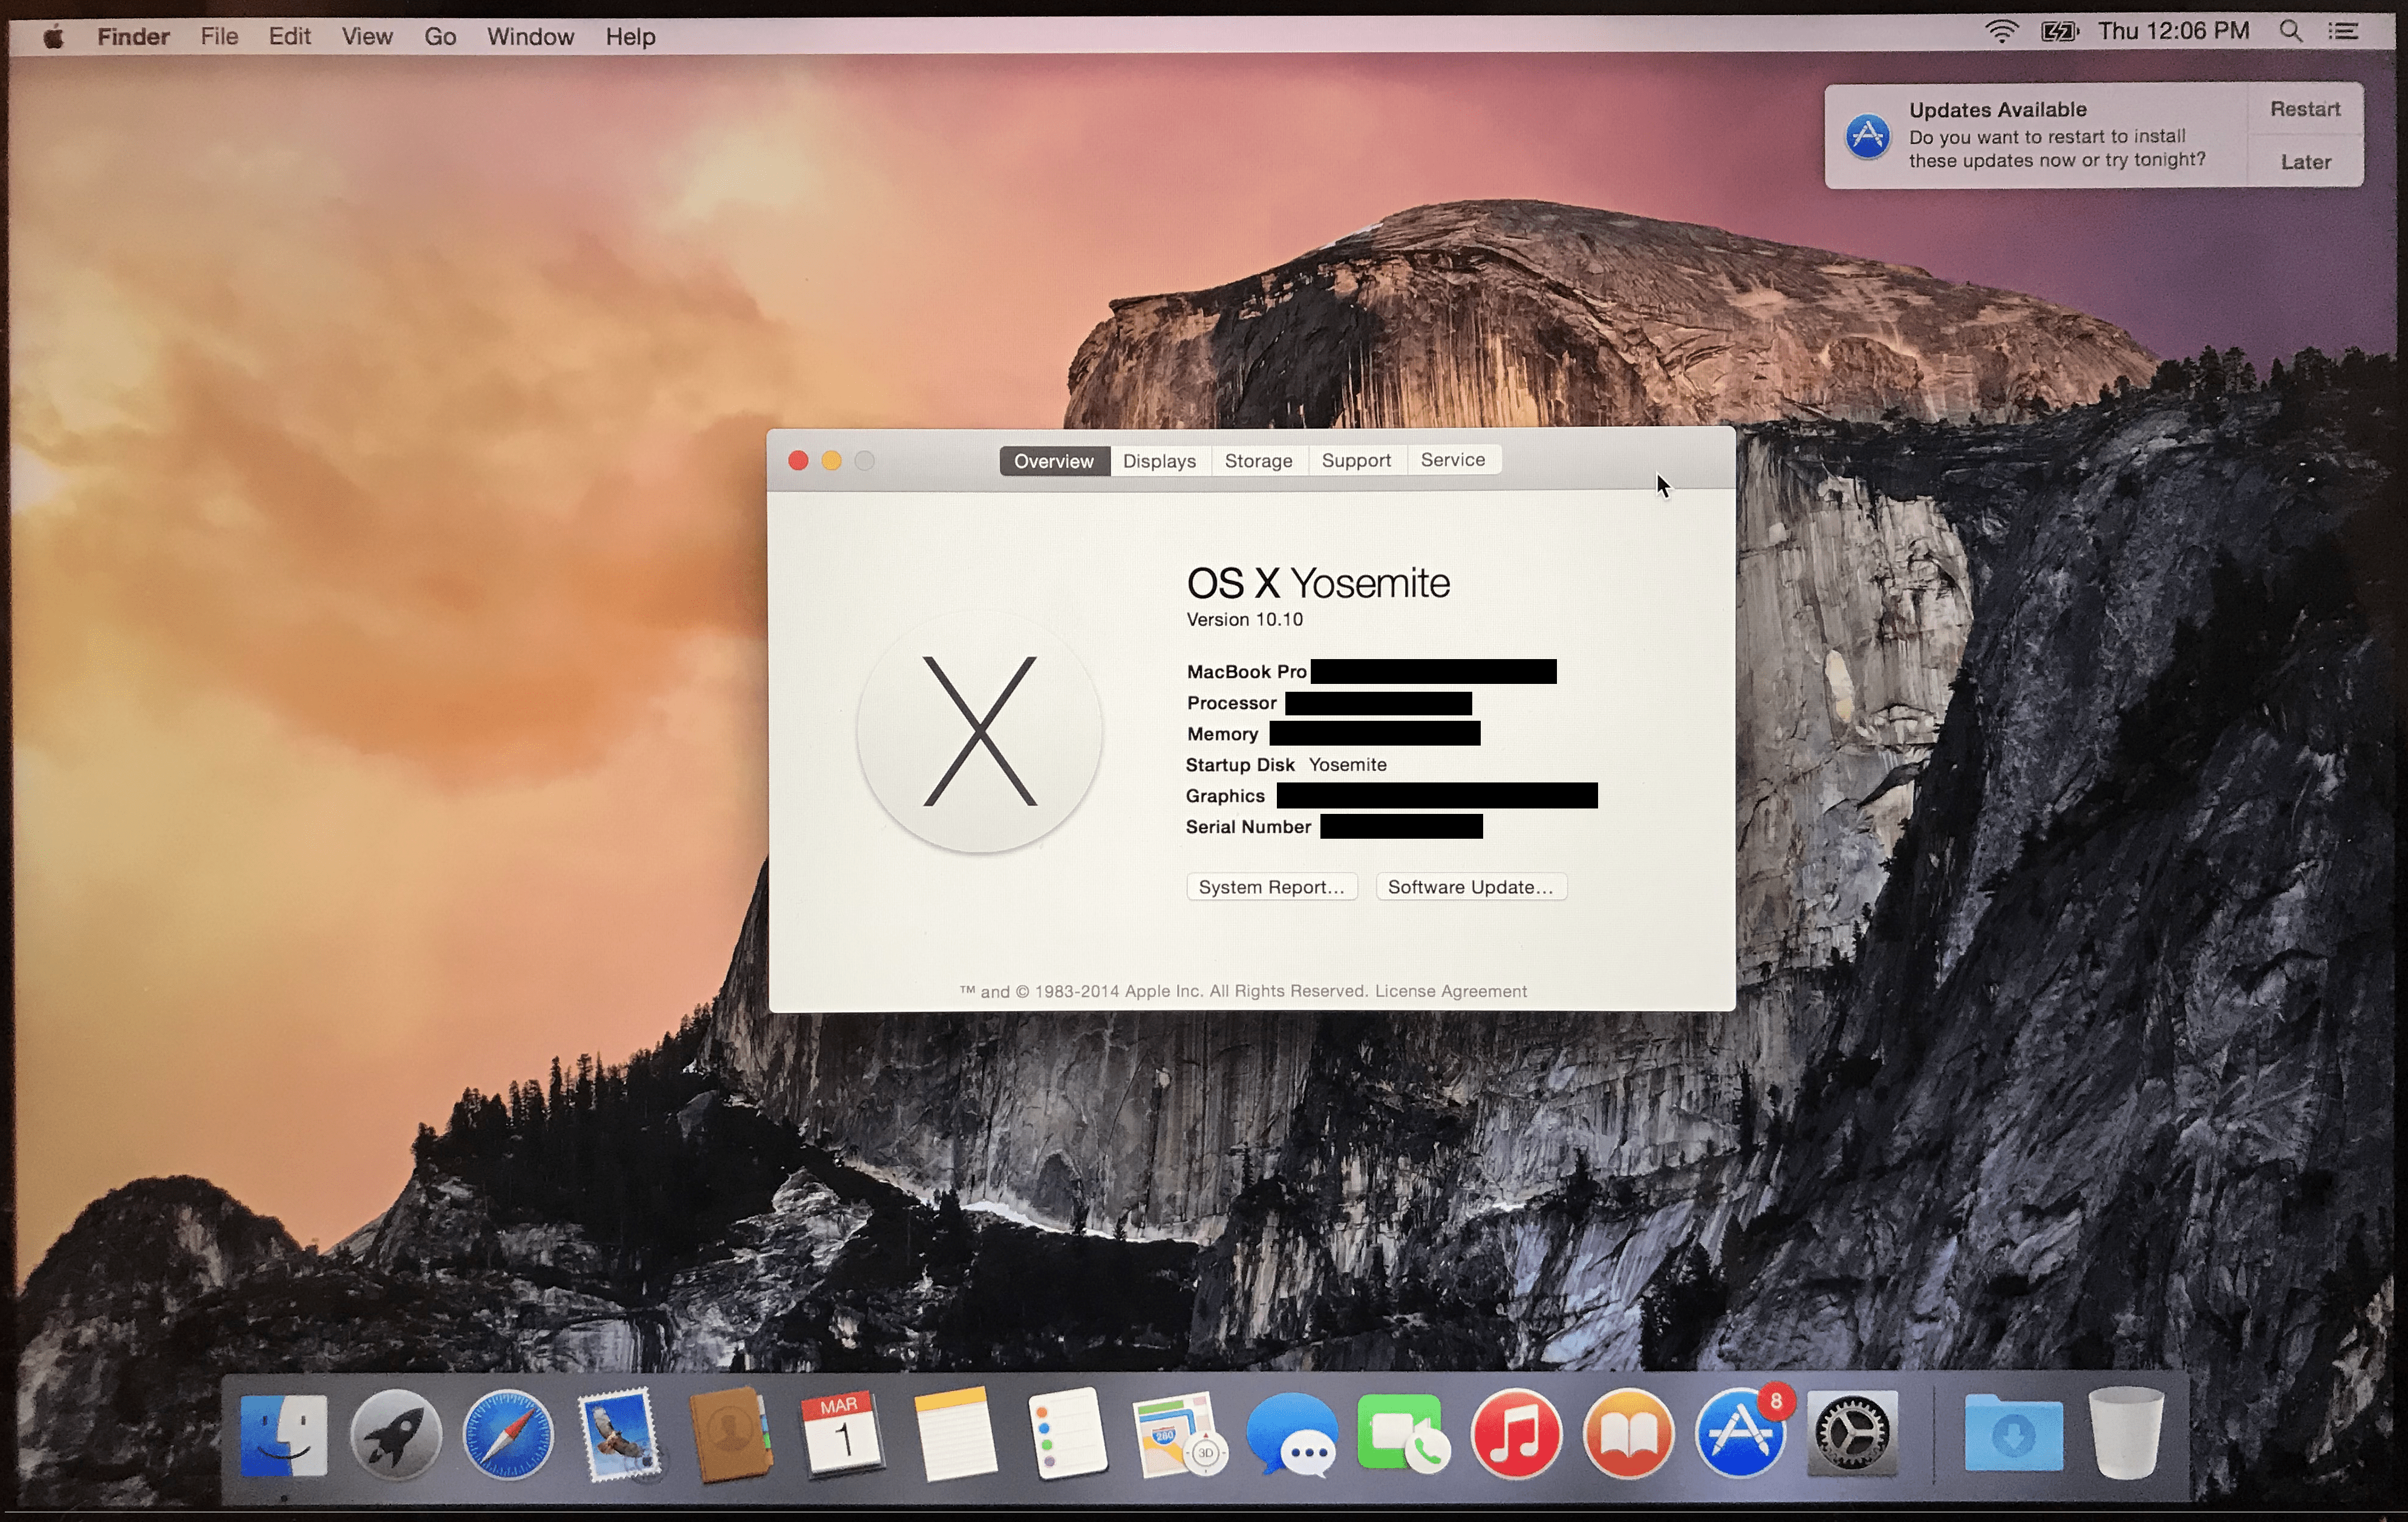Open Notes yellow pad icon in Dock
Screen dimensions: 2408x1522
click(x=955, y=1435)
